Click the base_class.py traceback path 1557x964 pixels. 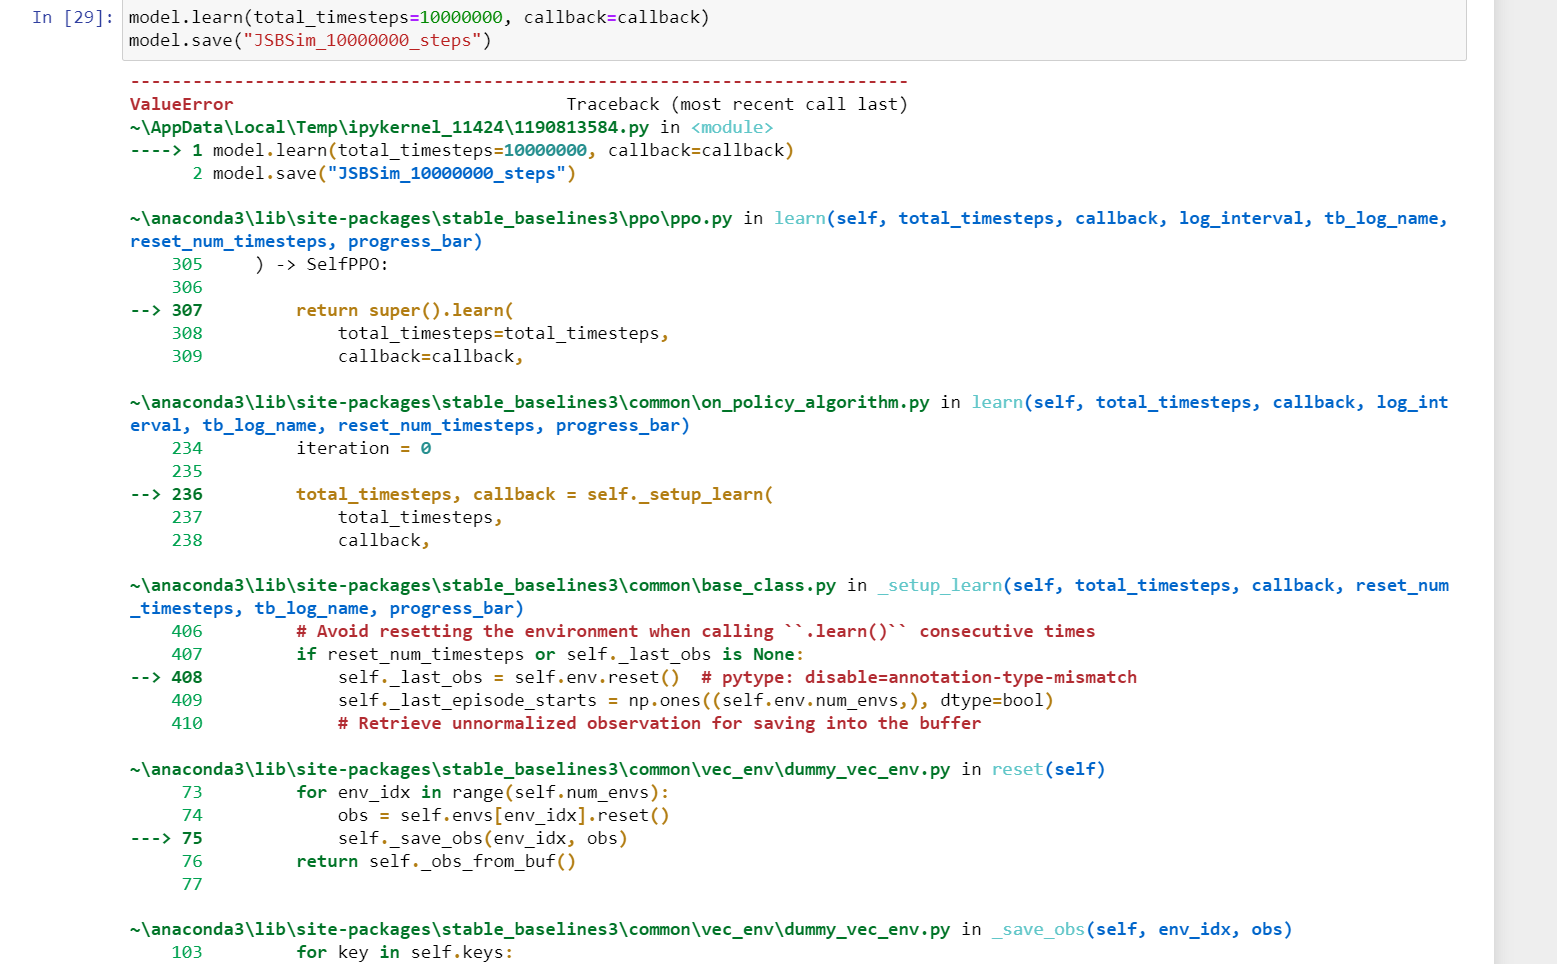tap(480, 585)
